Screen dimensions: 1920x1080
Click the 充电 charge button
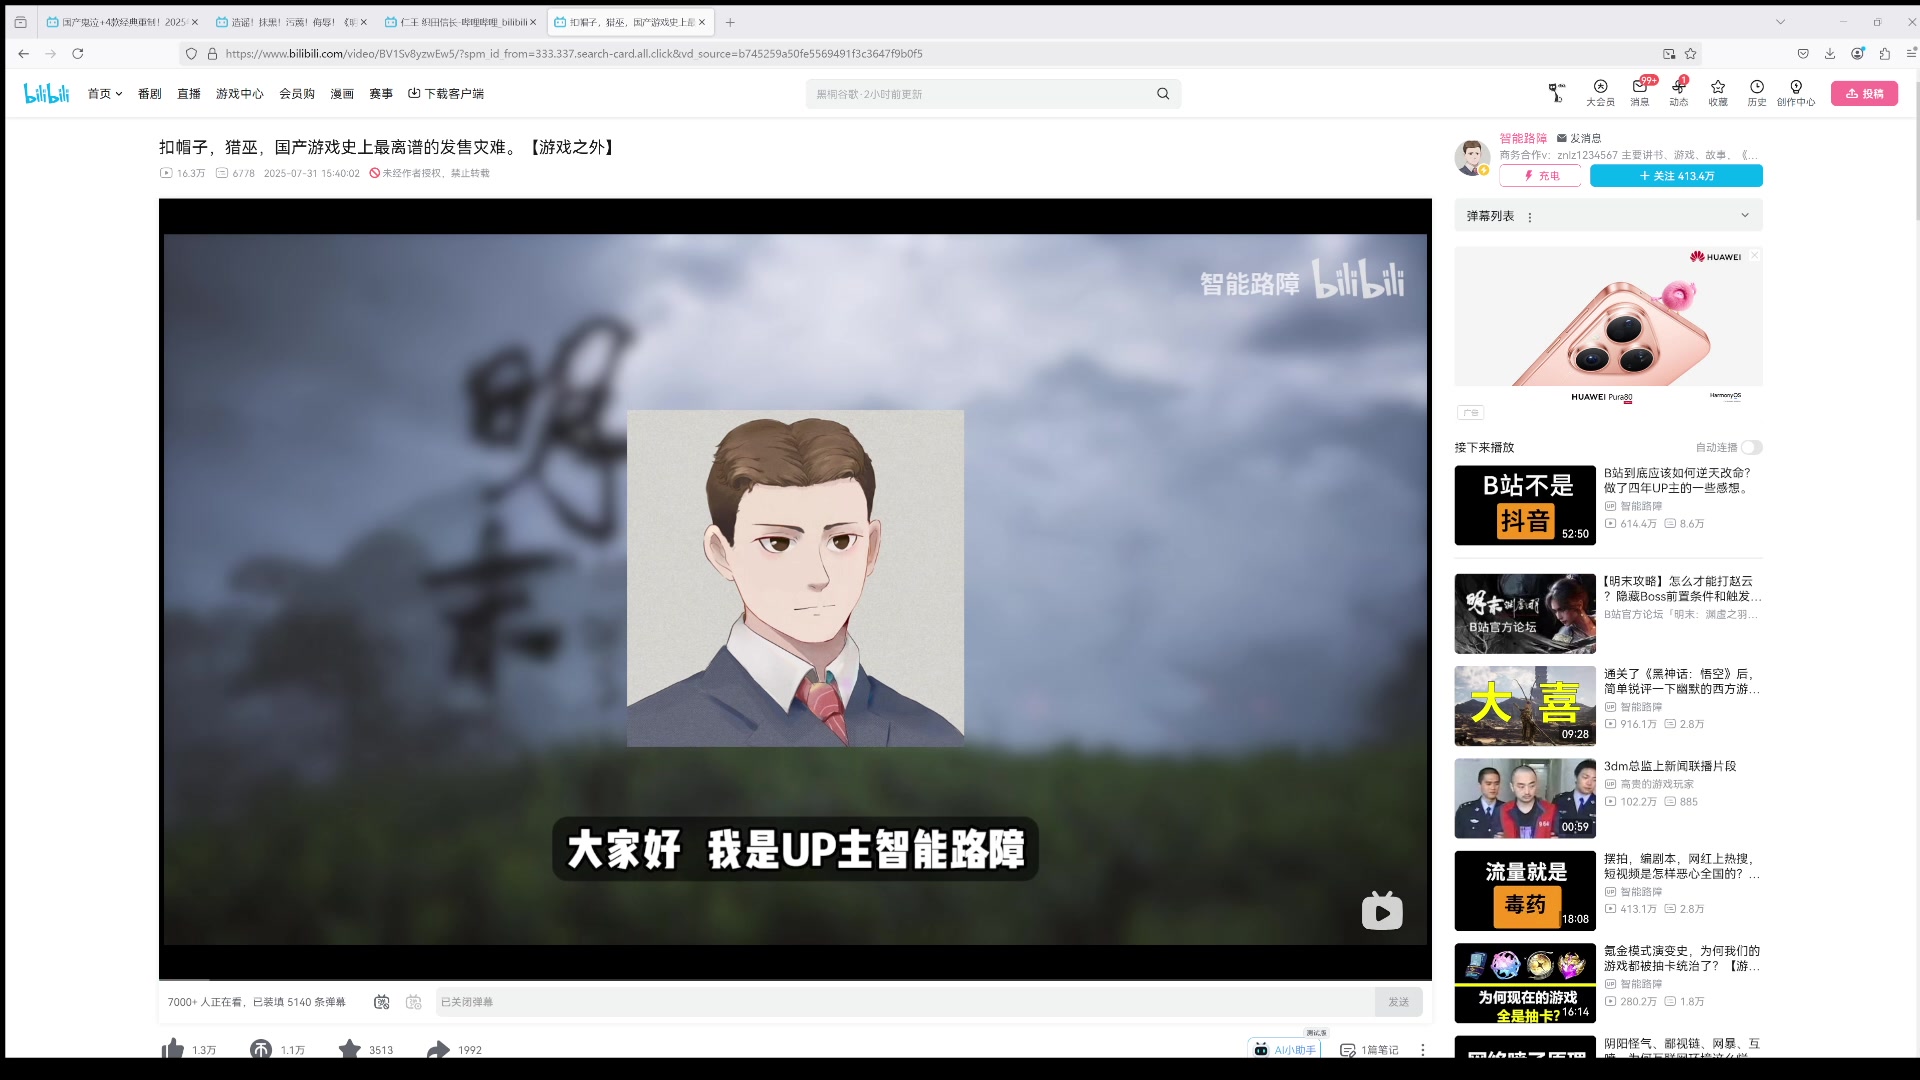point(1540,176)
